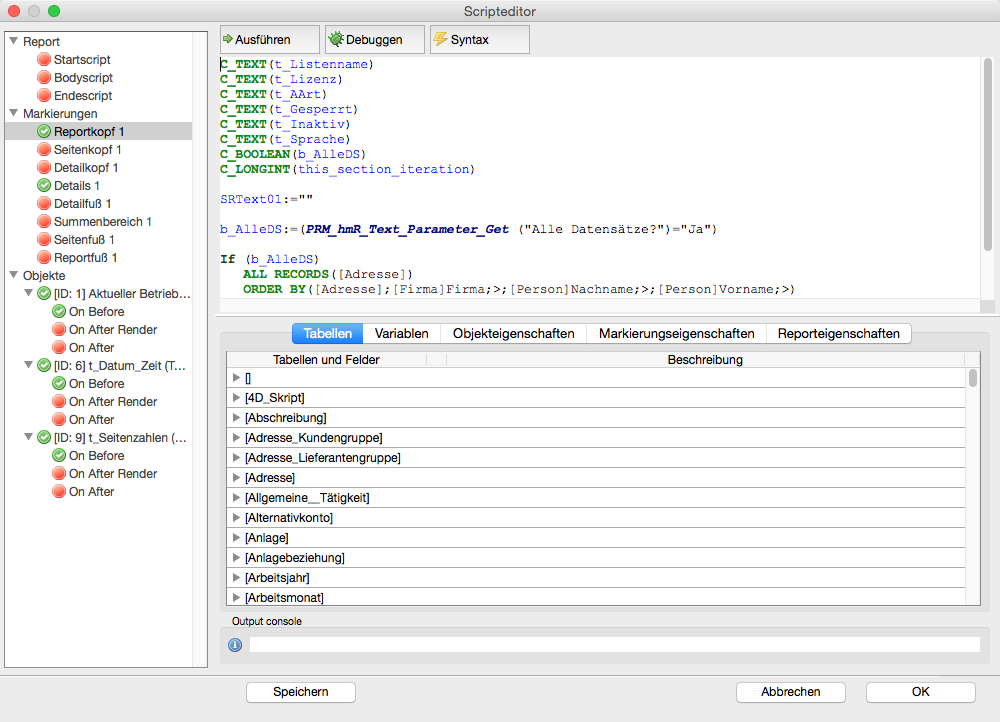Click the red status icon beside Startscript
This screenshot has height=722, width=1000.
tap(44, 60)
